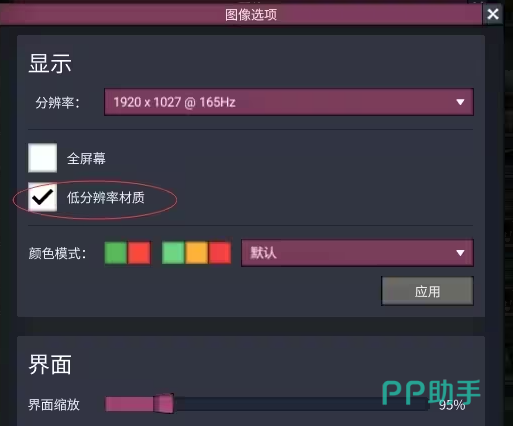Pick the red swatch in the three-color group
Viewport: 513px width, 426px height.
(220, 253)
